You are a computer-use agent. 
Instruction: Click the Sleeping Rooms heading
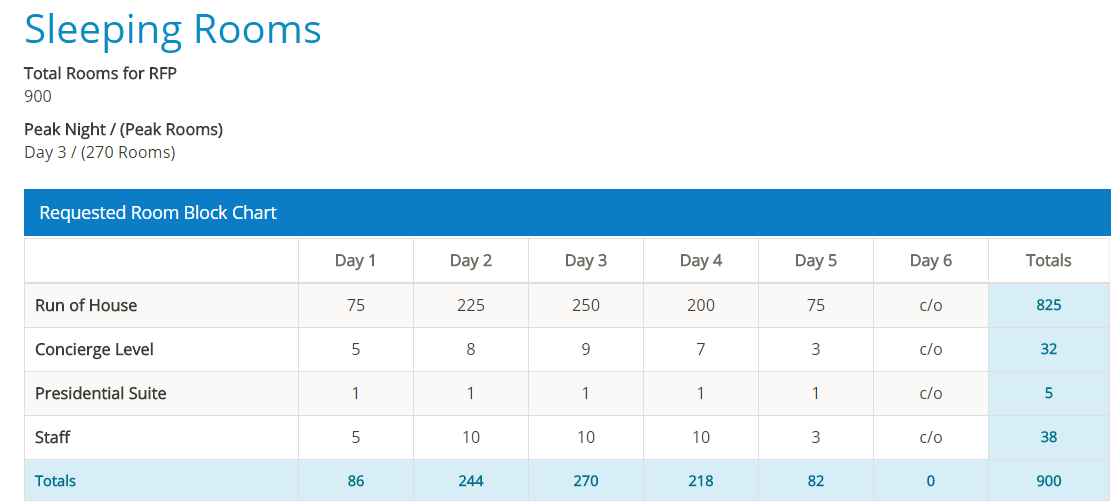point(173,29)
